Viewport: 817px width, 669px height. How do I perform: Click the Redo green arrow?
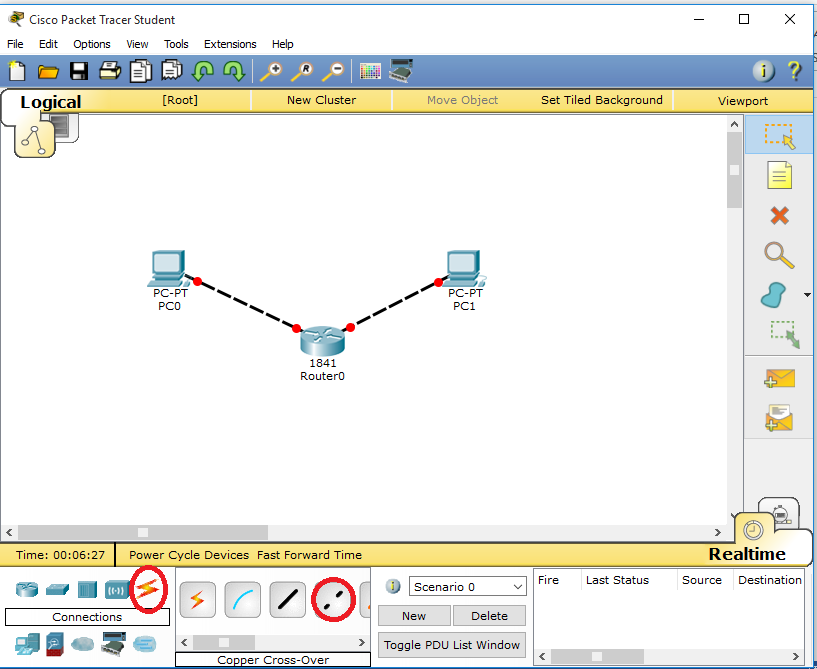234,71
